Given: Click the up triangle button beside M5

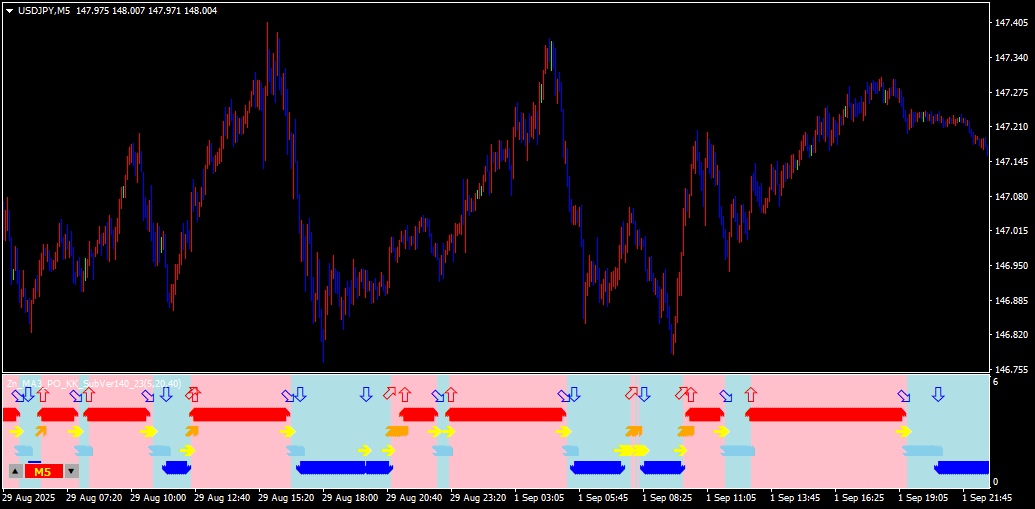Looking at the screenshot, I should click(15, 471).
